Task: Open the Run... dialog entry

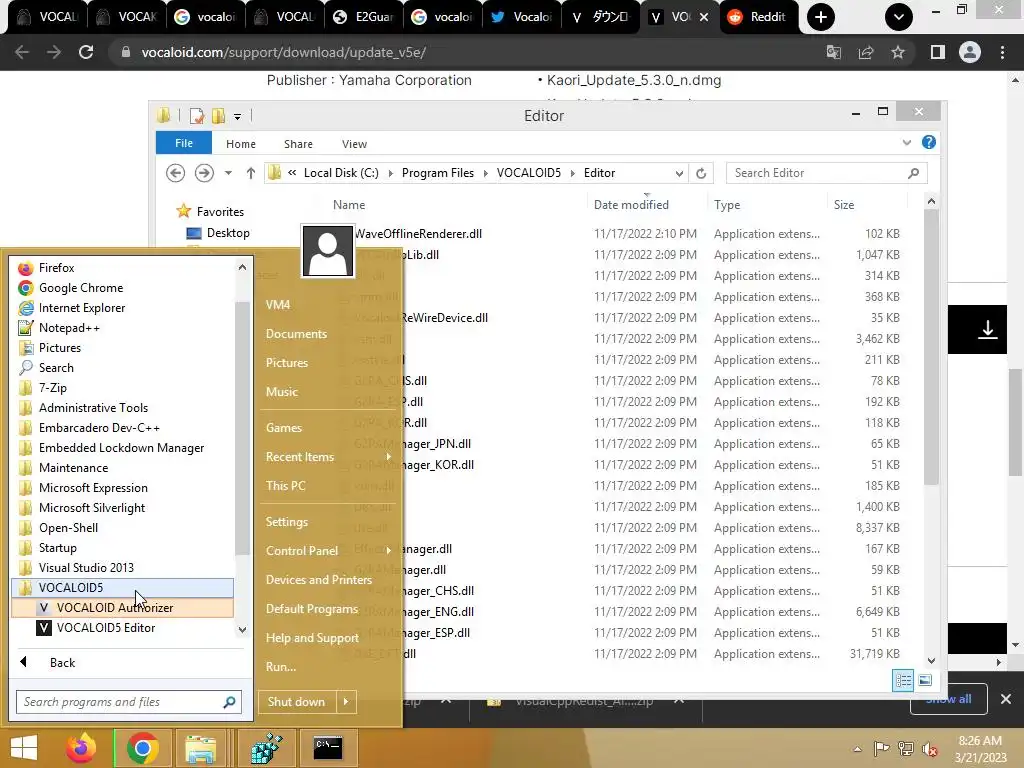Action: (281, 667)
